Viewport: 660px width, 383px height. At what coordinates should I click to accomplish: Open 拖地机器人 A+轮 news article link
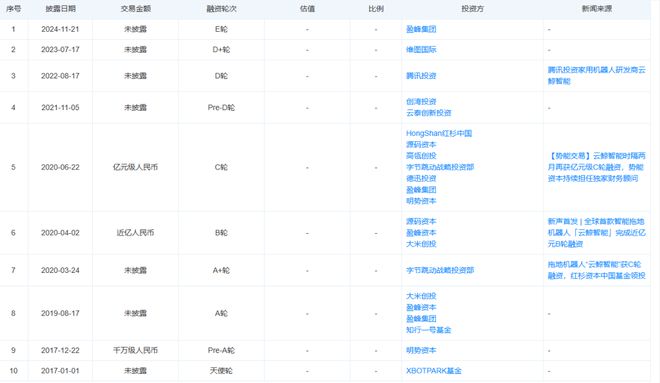click(596, 270)
